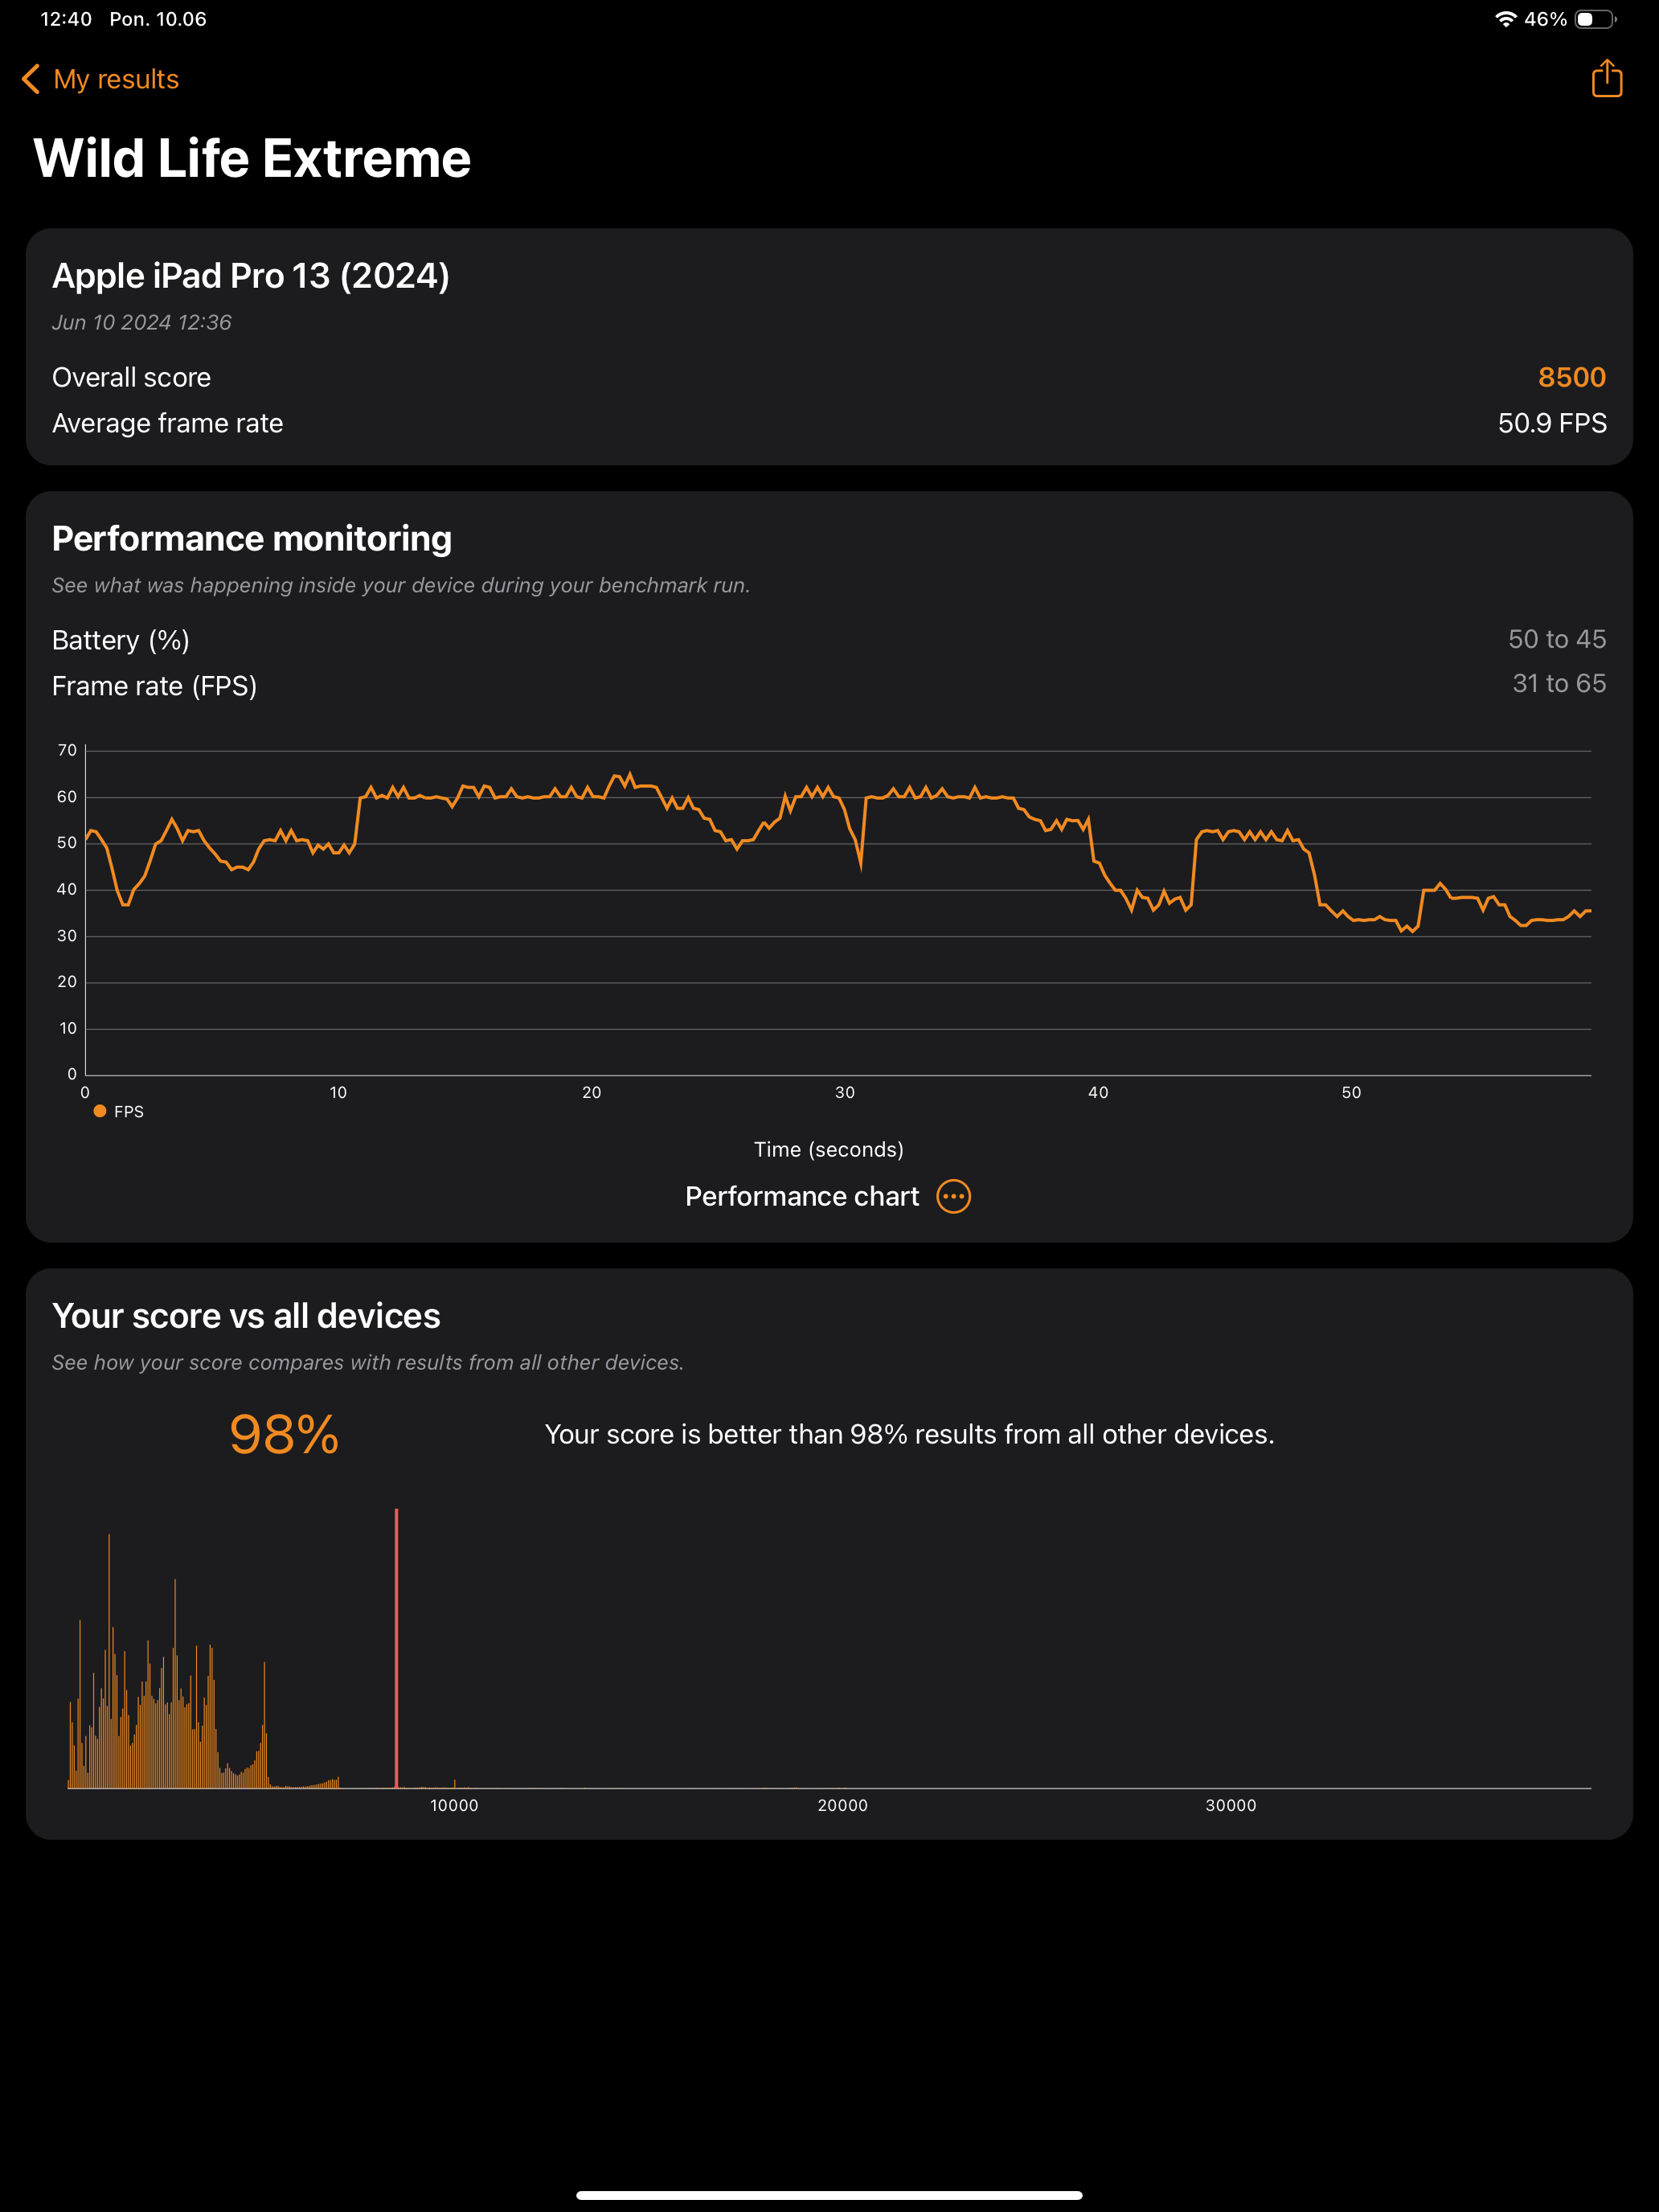The image size is (1659, 2212).
Task: Click the orange 98% percentile figure
Action: pyautogui.click(x=284, y=1434)
